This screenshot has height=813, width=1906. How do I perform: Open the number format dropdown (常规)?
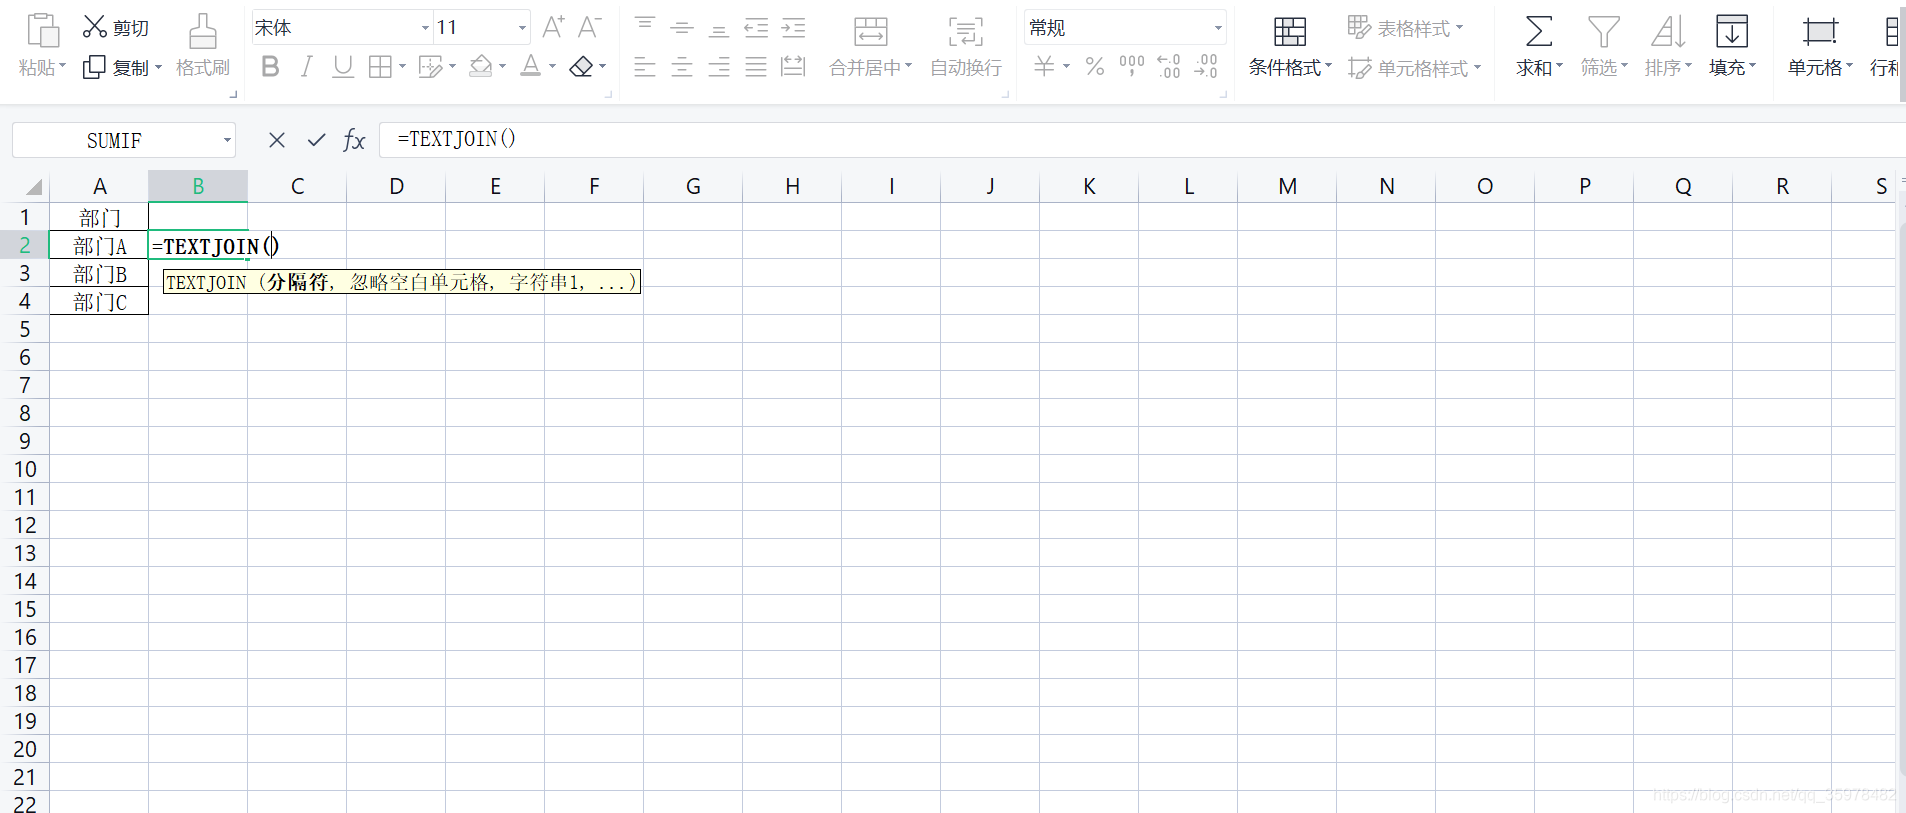point(1218,28)
